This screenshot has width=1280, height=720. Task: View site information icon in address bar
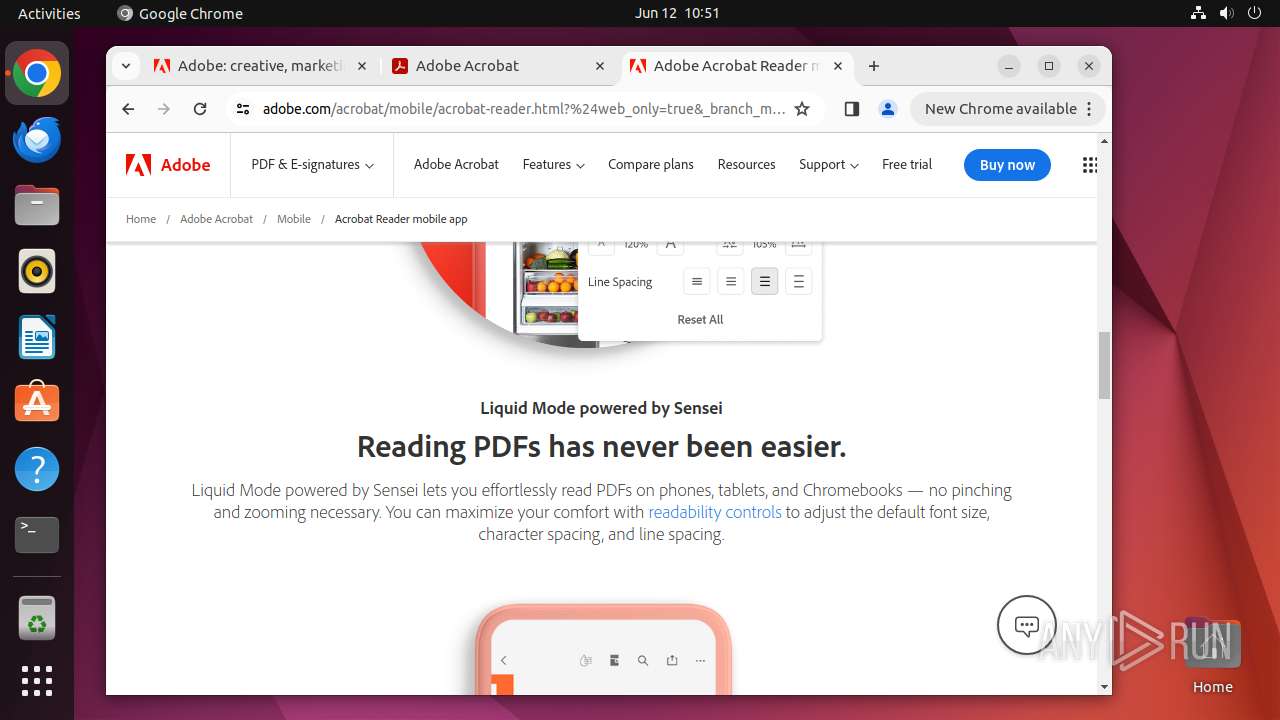click(243, 109)
